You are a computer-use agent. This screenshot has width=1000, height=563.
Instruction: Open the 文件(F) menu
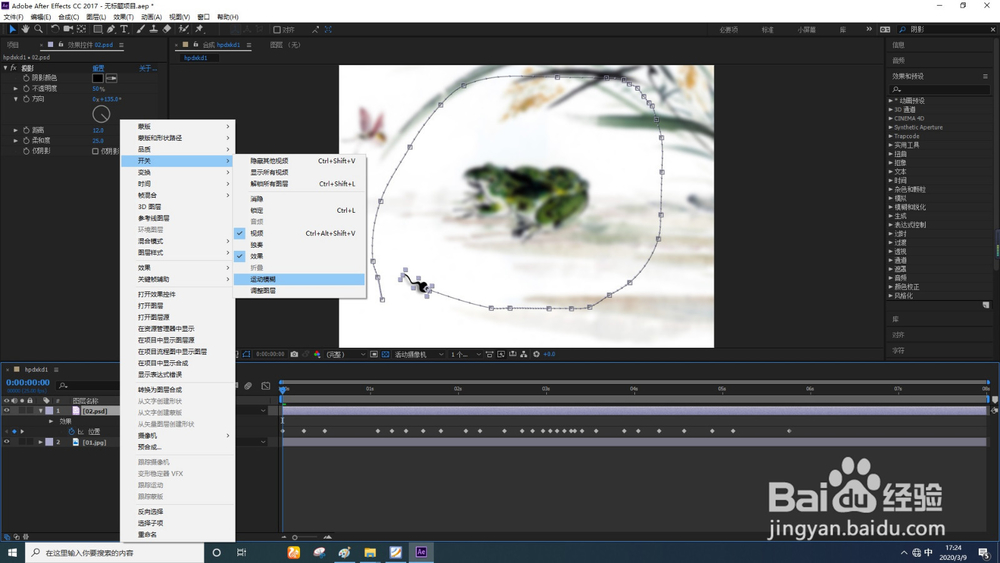(13, 17)
